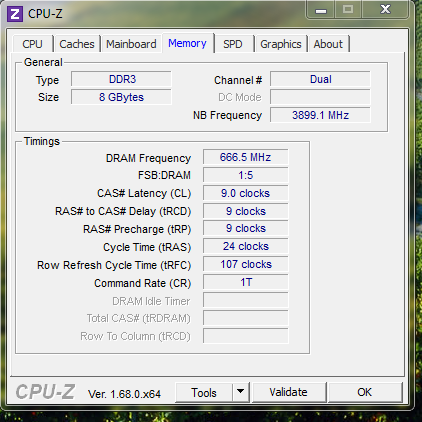The height and width of the screenshot is (422, 422).
Task: Expand the Tools dropdown arrow
Action: (241, 392)
